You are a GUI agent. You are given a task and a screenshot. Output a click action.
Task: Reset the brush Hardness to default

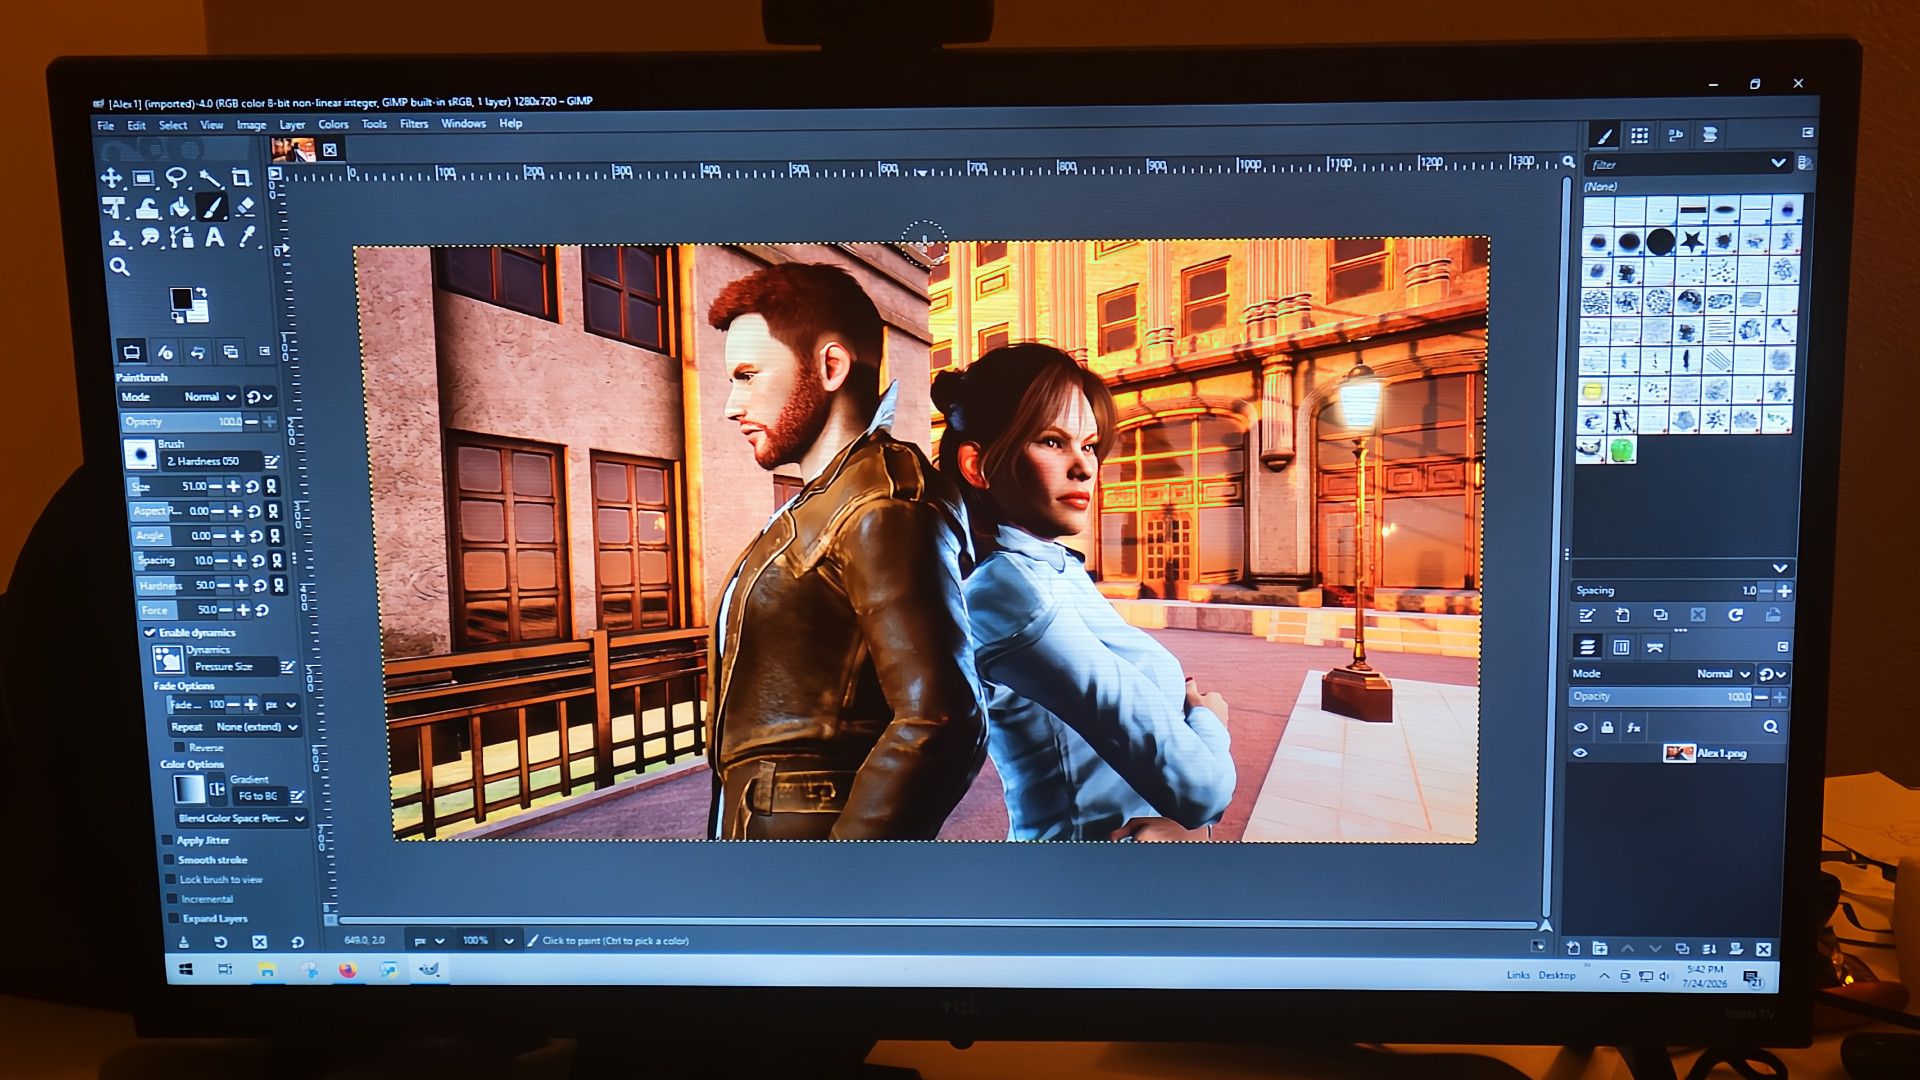pos(260,586)
